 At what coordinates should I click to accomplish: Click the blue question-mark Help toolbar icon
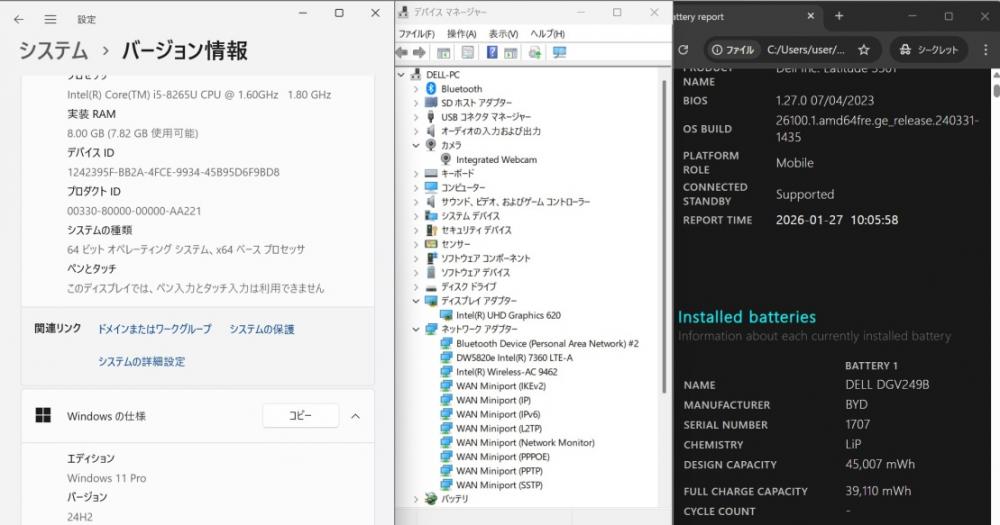point(492,52)
